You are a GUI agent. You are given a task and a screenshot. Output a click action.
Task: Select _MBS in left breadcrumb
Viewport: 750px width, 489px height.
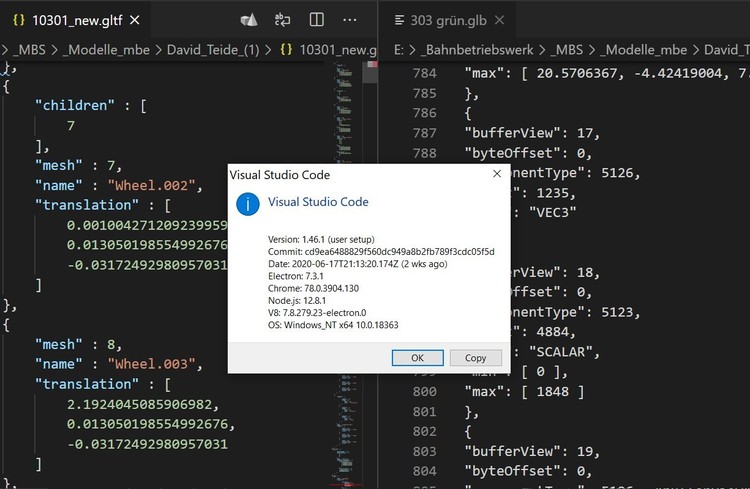[29, 50]
